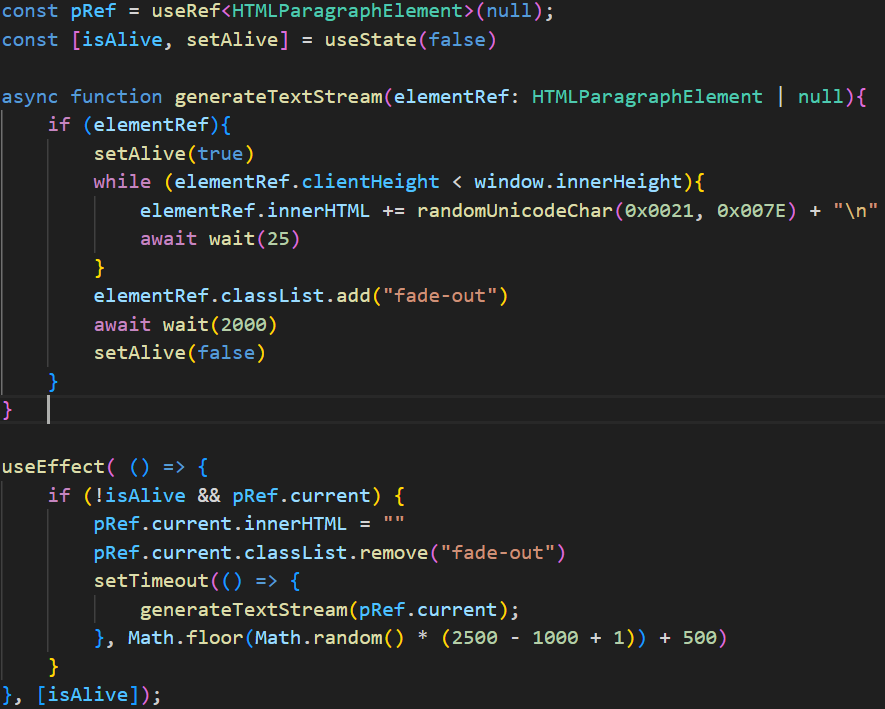Click setAlive in the useState destructuring
885x709 pixels.
232,40
